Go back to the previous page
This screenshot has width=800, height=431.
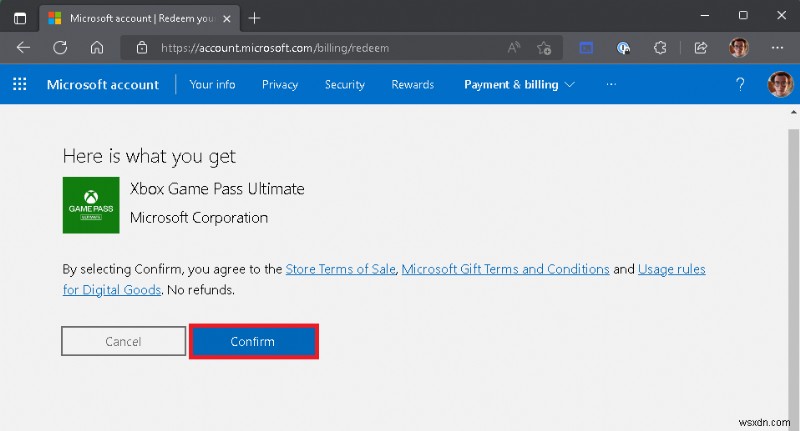coord(23,48)
